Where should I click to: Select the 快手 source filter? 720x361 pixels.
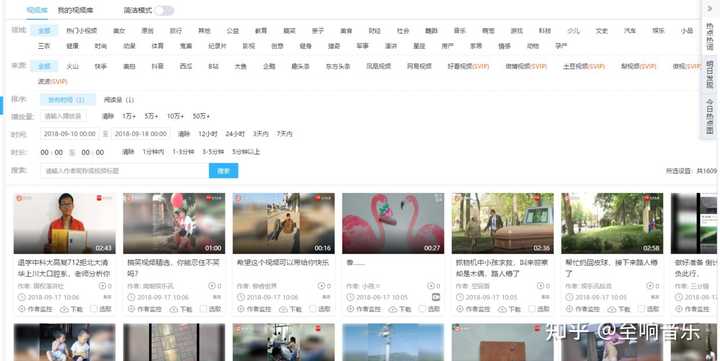click(x=100, y=66)
